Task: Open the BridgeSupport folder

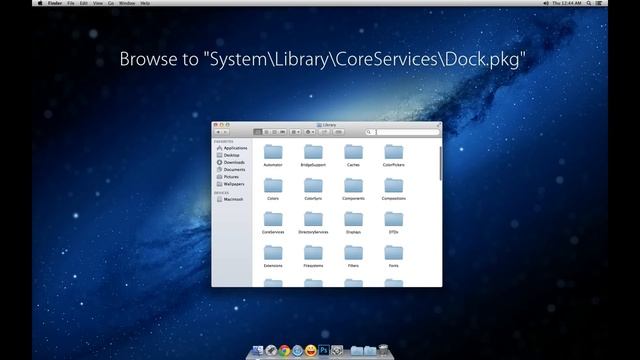Action: coord(313,152)
